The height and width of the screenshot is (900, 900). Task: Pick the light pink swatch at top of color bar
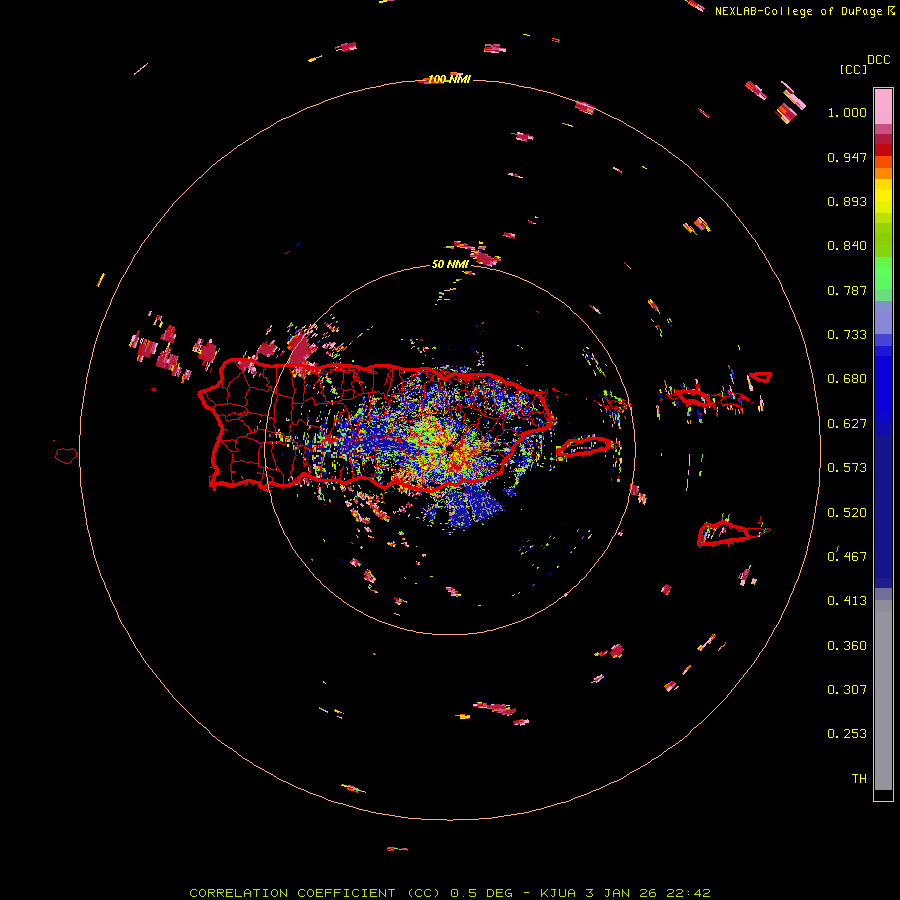[x=883, y=106]
